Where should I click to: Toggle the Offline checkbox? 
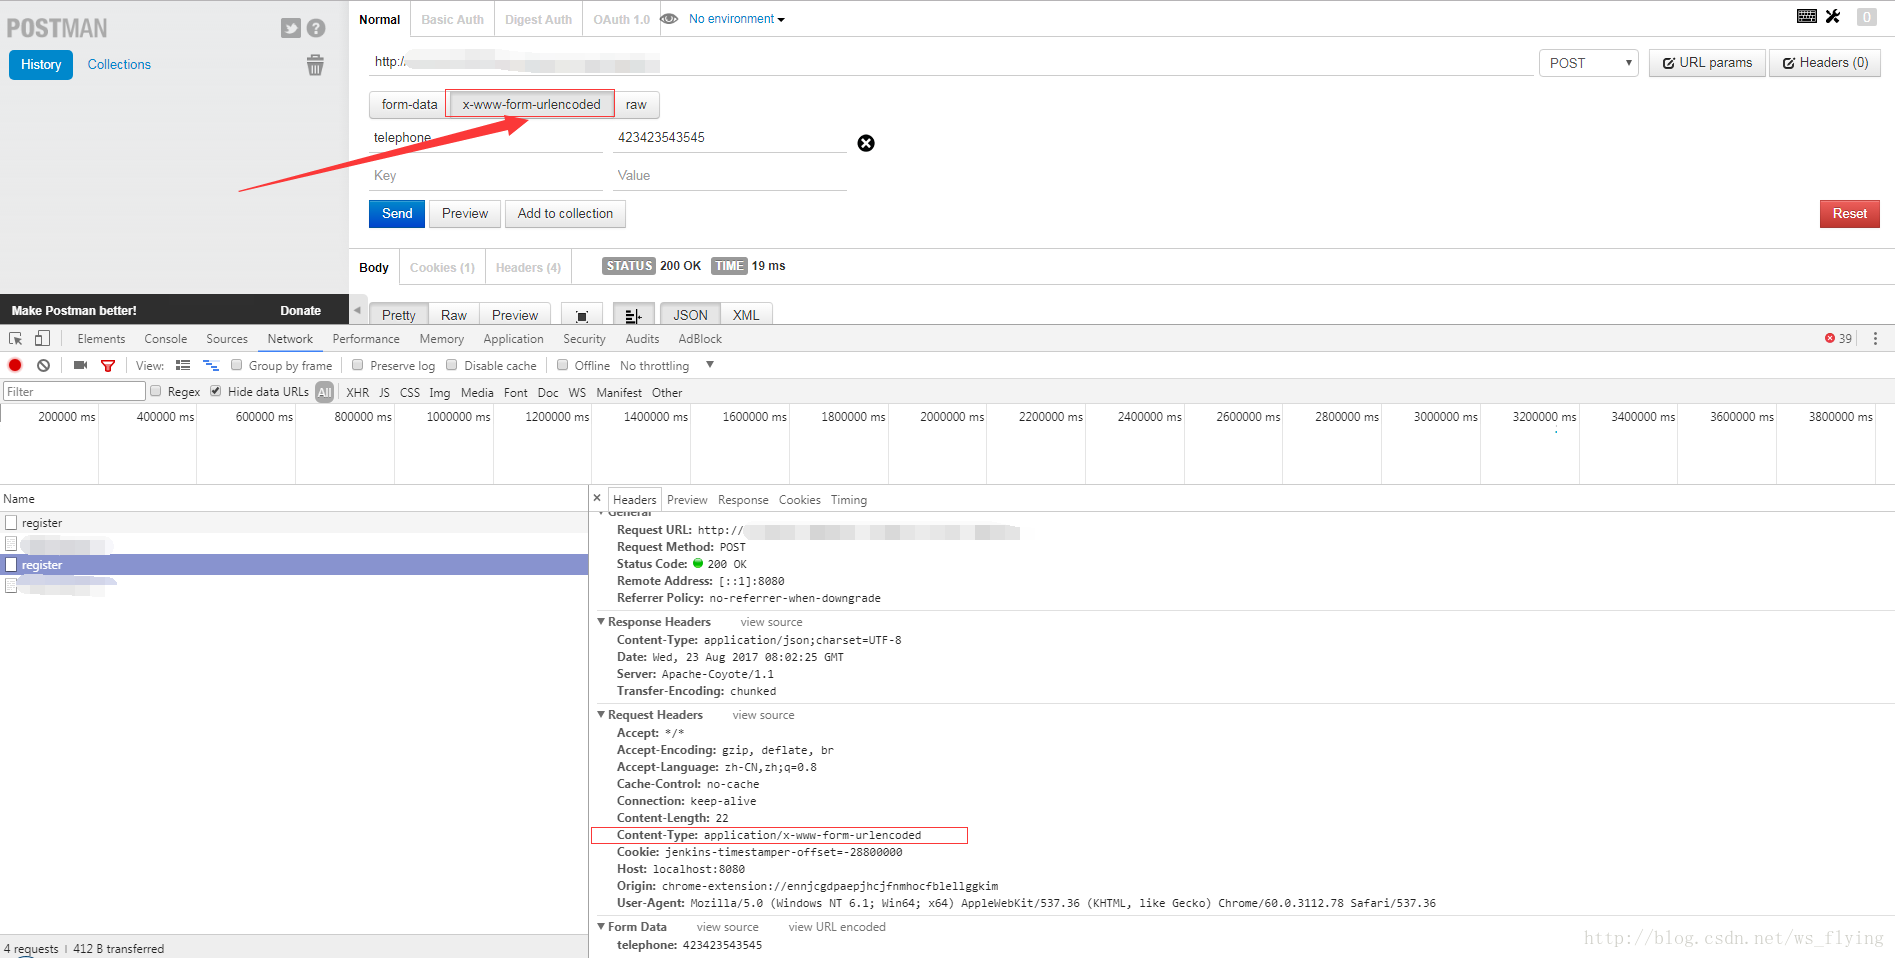[563, 365]
